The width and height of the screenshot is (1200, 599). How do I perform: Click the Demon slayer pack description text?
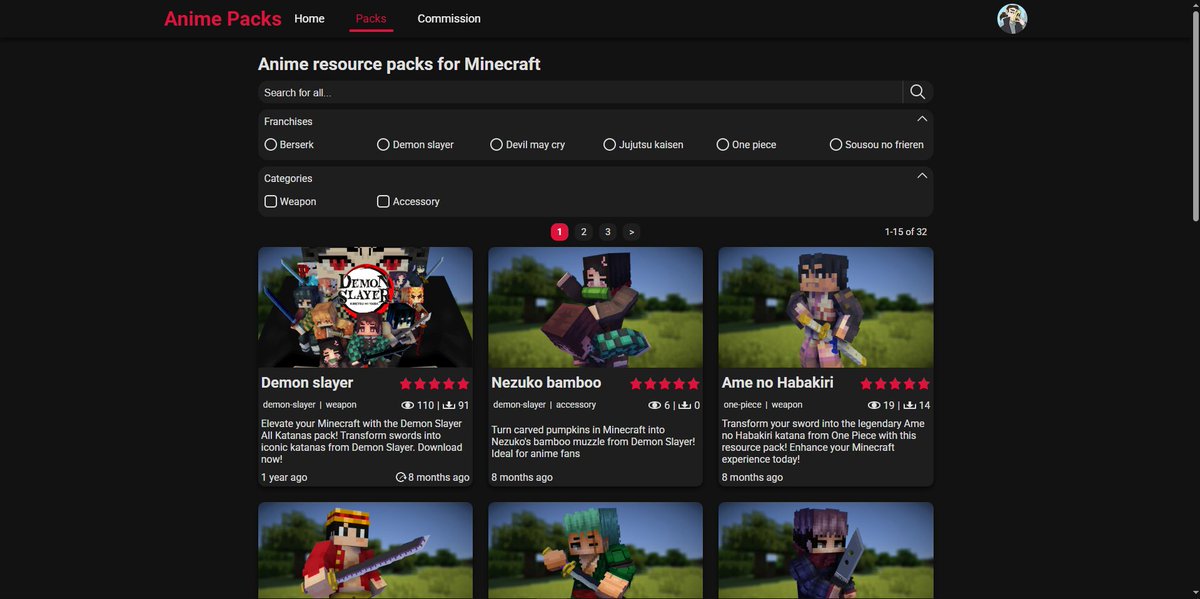pos(362,441)
